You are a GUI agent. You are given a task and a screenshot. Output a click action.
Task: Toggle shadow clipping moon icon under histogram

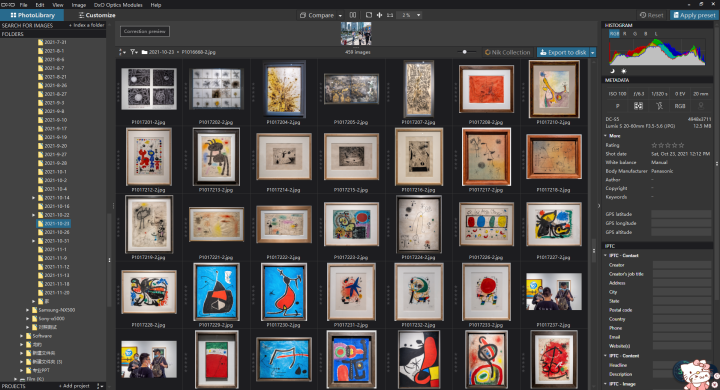pos(612,71)
